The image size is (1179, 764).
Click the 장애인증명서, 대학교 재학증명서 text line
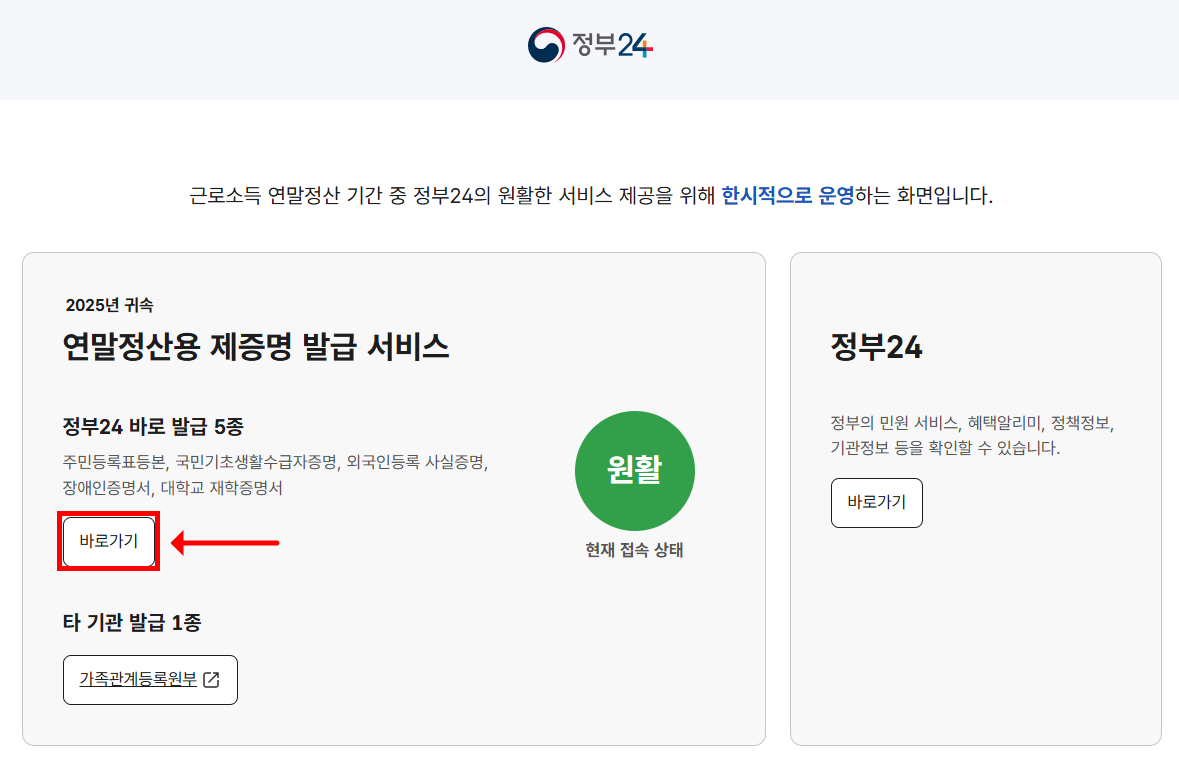(173, 488)
